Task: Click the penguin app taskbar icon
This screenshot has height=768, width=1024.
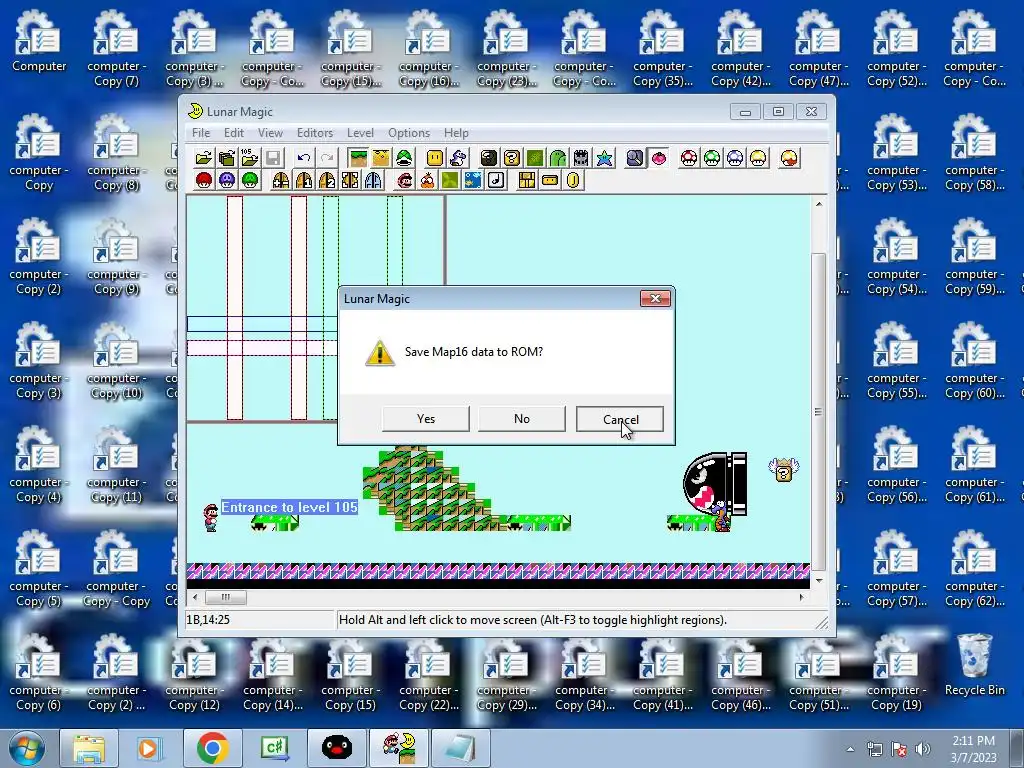Action: click(337, 748)
